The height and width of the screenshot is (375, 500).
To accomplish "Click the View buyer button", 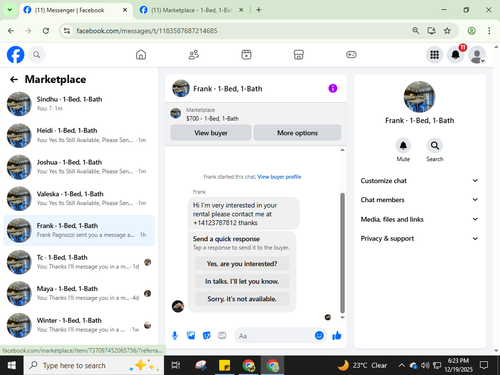I will point(211,133).
